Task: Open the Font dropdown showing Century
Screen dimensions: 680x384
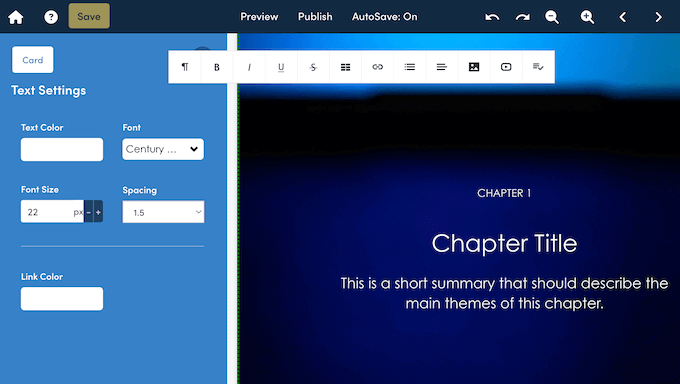Action: [x=163, y=149]
